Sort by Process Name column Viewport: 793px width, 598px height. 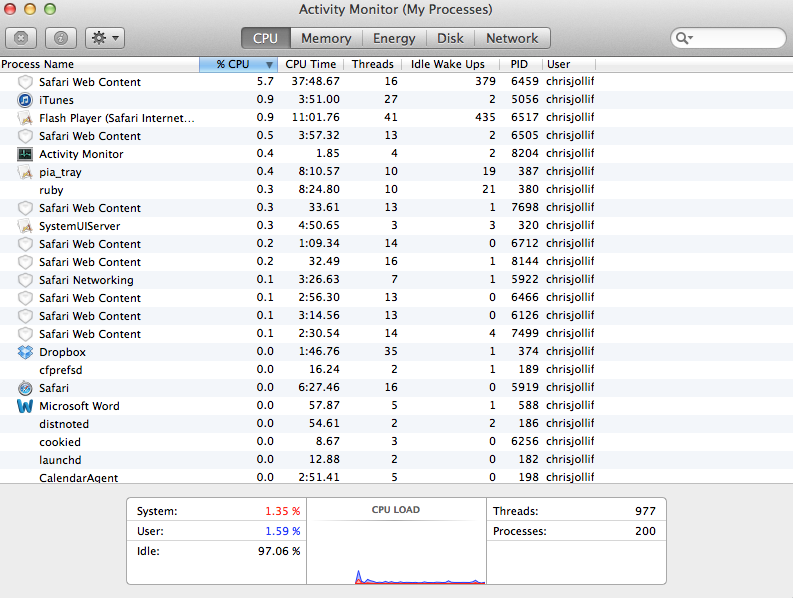coord(100,64)
